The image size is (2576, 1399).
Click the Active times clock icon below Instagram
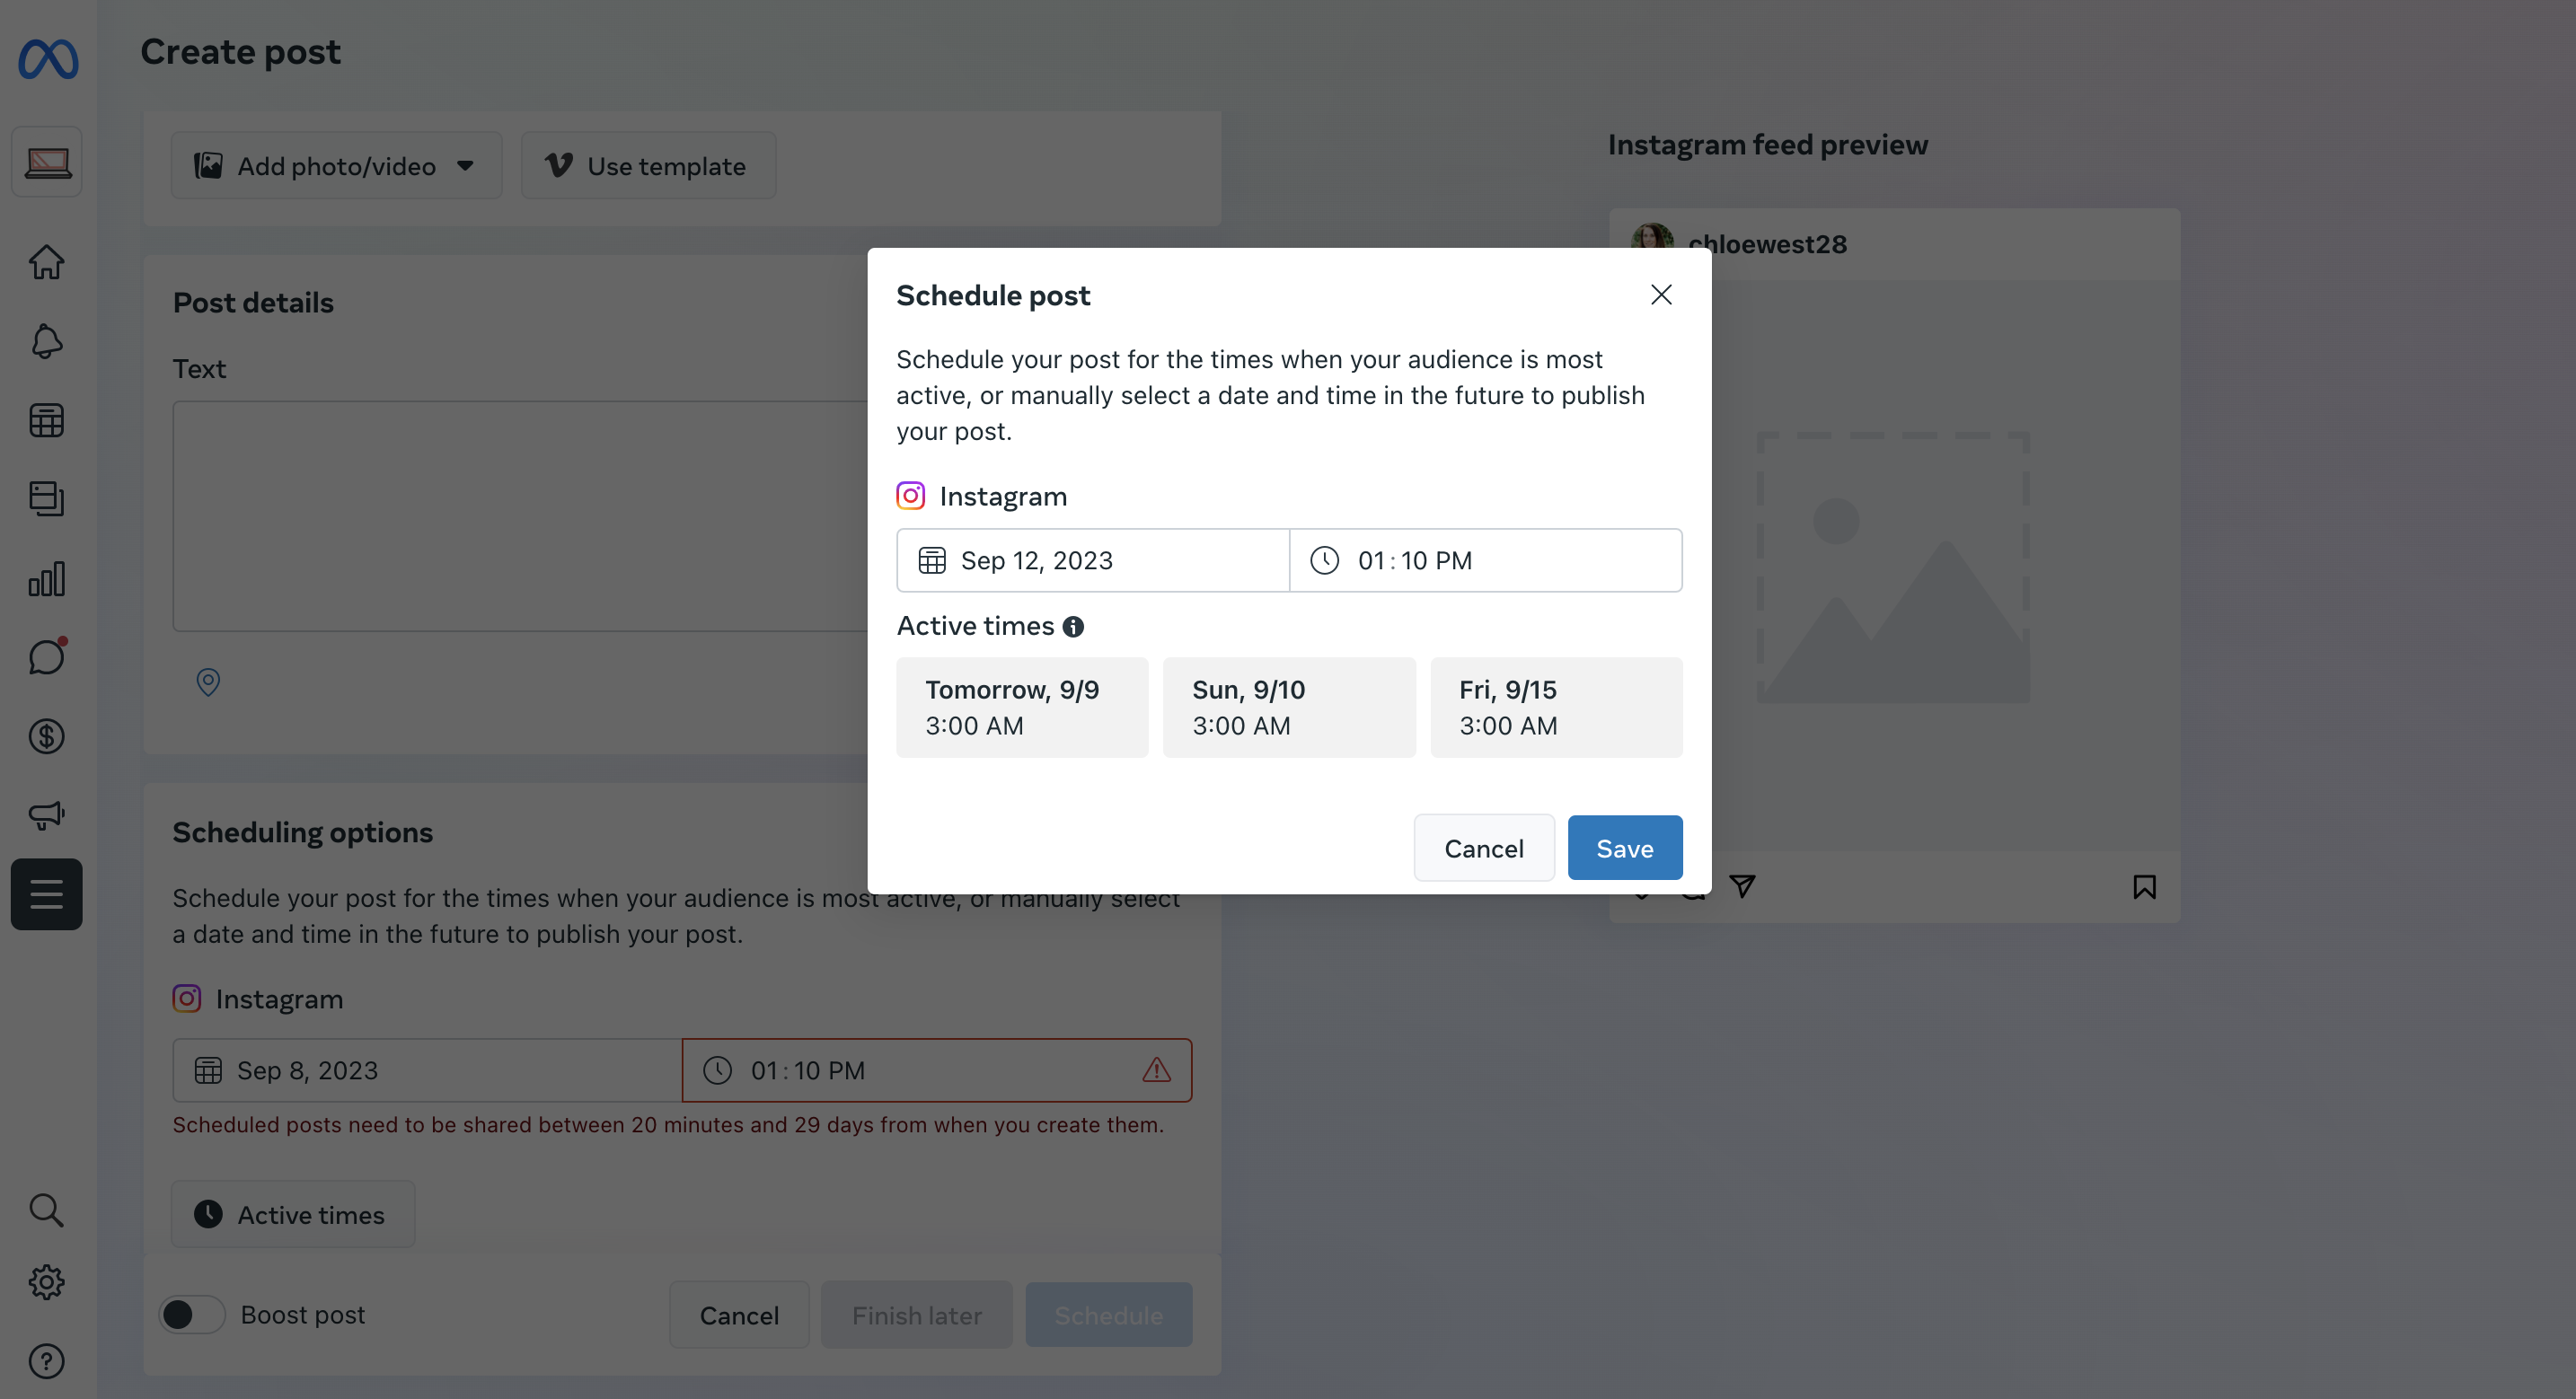click(x=207, y=1213)
